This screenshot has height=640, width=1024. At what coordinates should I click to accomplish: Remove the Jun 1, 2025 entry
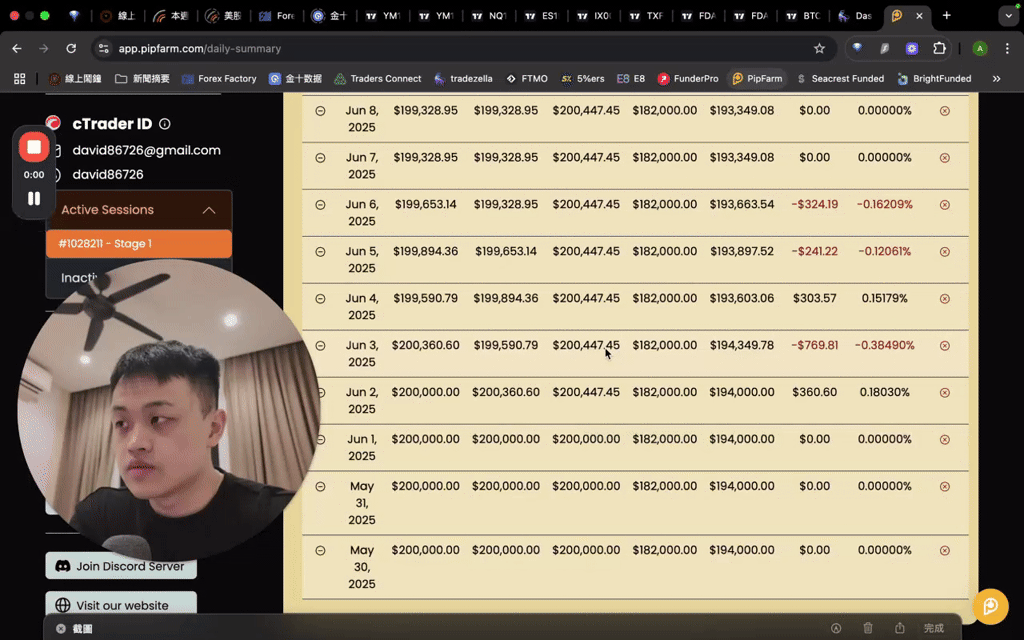[x=944, y=440]
